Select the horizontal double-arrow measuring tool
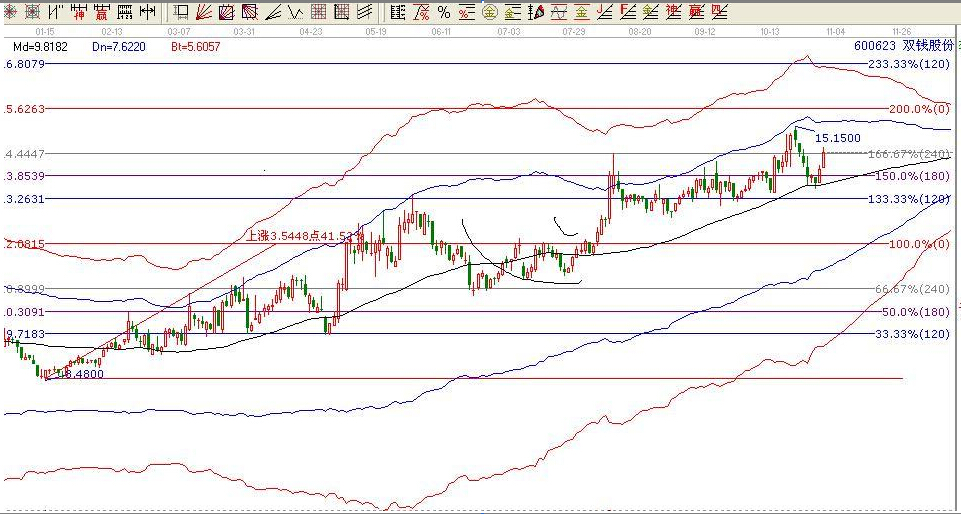 pos(147,12)
